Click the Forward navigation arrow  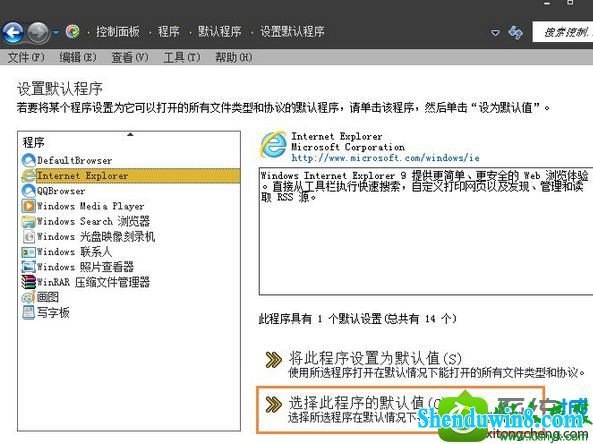[x=39, y=33]
